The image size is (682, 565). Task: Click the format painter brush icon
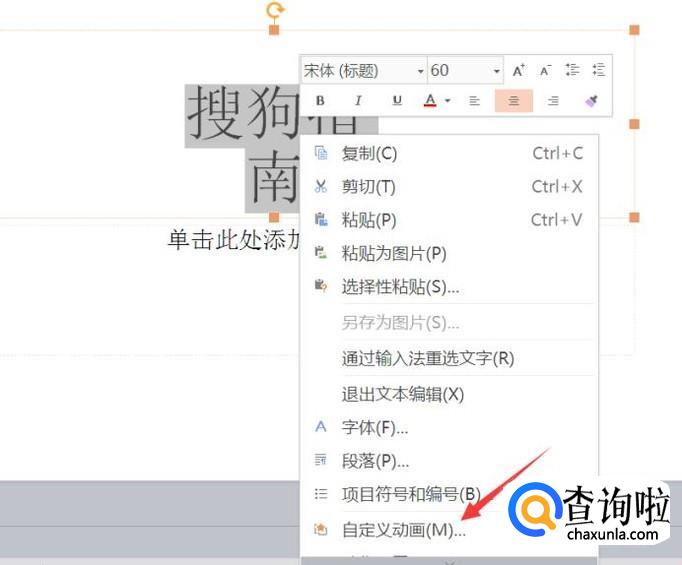(591, 101)
